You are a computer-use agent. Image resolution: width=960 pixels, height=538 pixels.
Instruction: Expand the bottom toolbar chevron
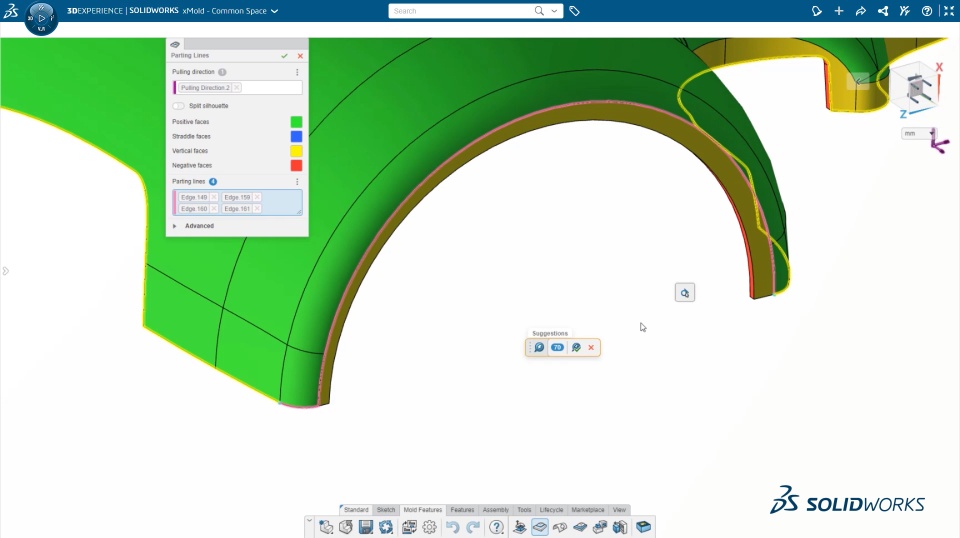pyautogui.click(x=309, y=521)
